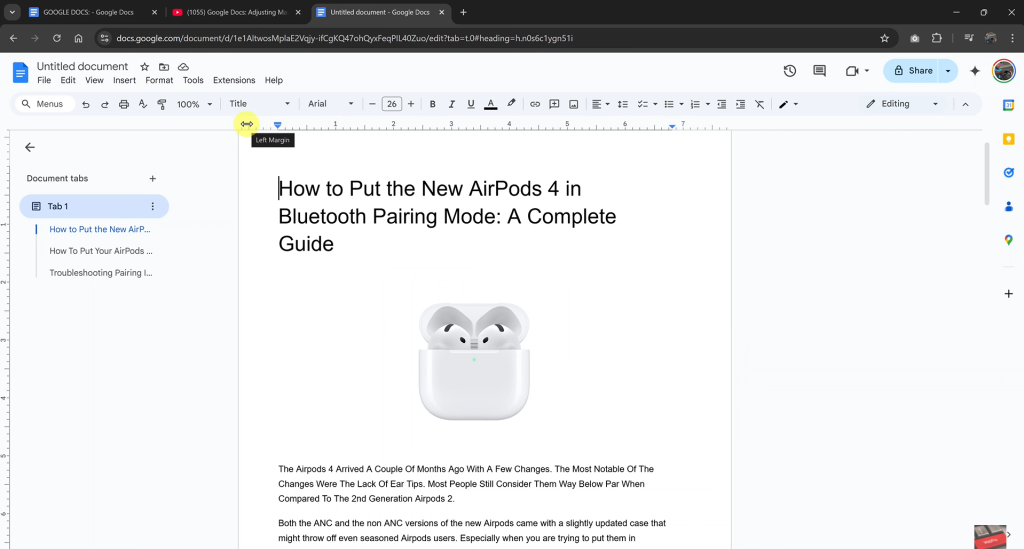The height and width of the screenshot is (549, 1024).
Task: Open the highlight color picker
Action: coord(511,104)
